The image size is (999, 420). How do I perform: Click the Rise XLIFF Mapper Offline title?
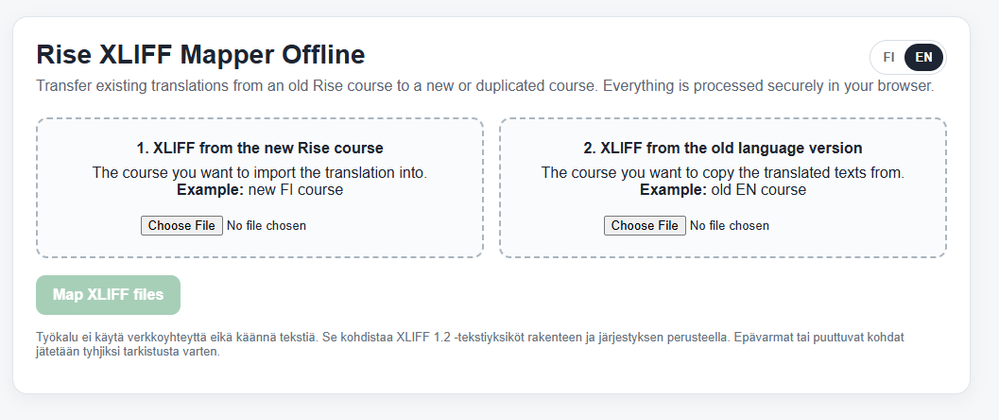(x=201, y=55)
